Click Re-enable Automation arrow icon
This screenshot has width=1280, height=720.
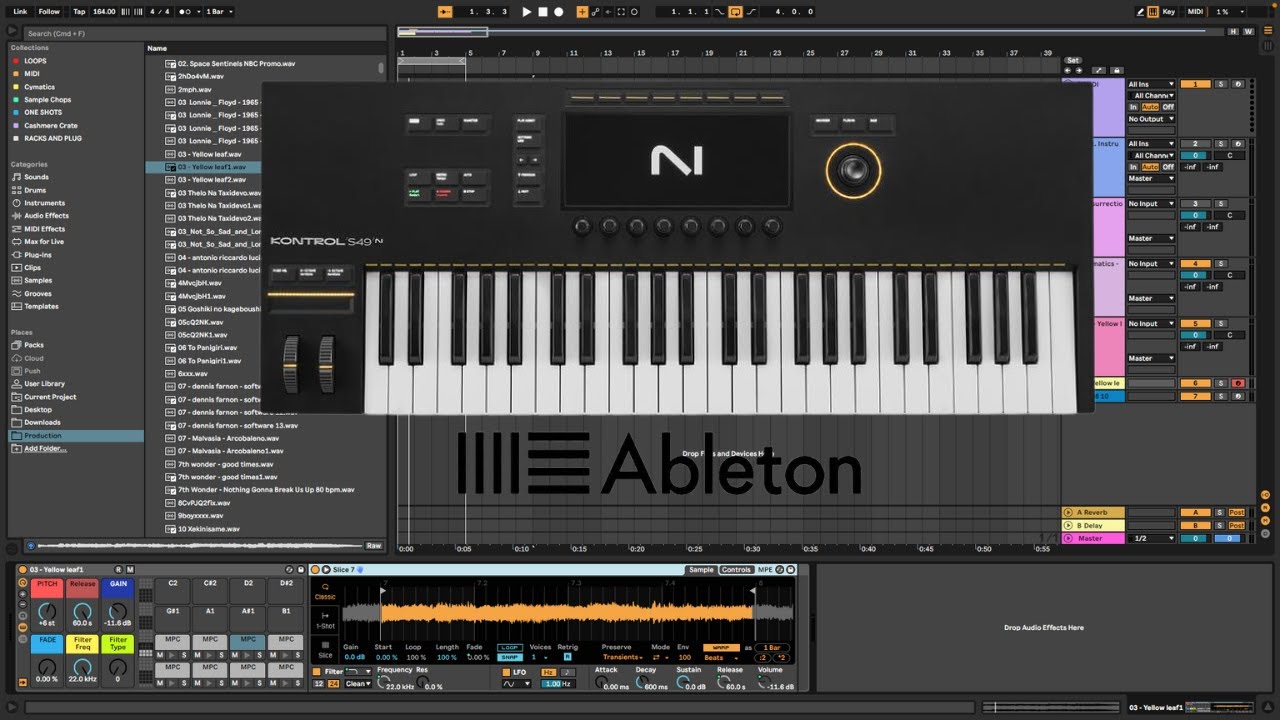608,12
